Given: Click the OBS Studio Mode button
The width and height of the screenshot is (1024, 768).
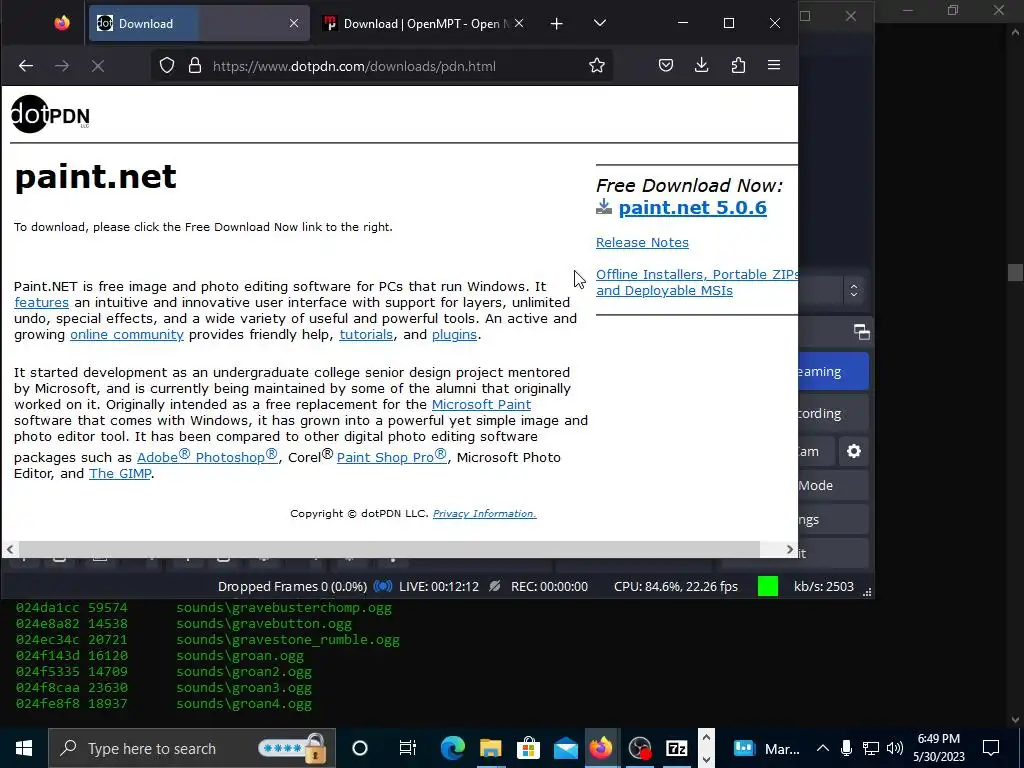Looking at the screenshot, I should [833, 485].
